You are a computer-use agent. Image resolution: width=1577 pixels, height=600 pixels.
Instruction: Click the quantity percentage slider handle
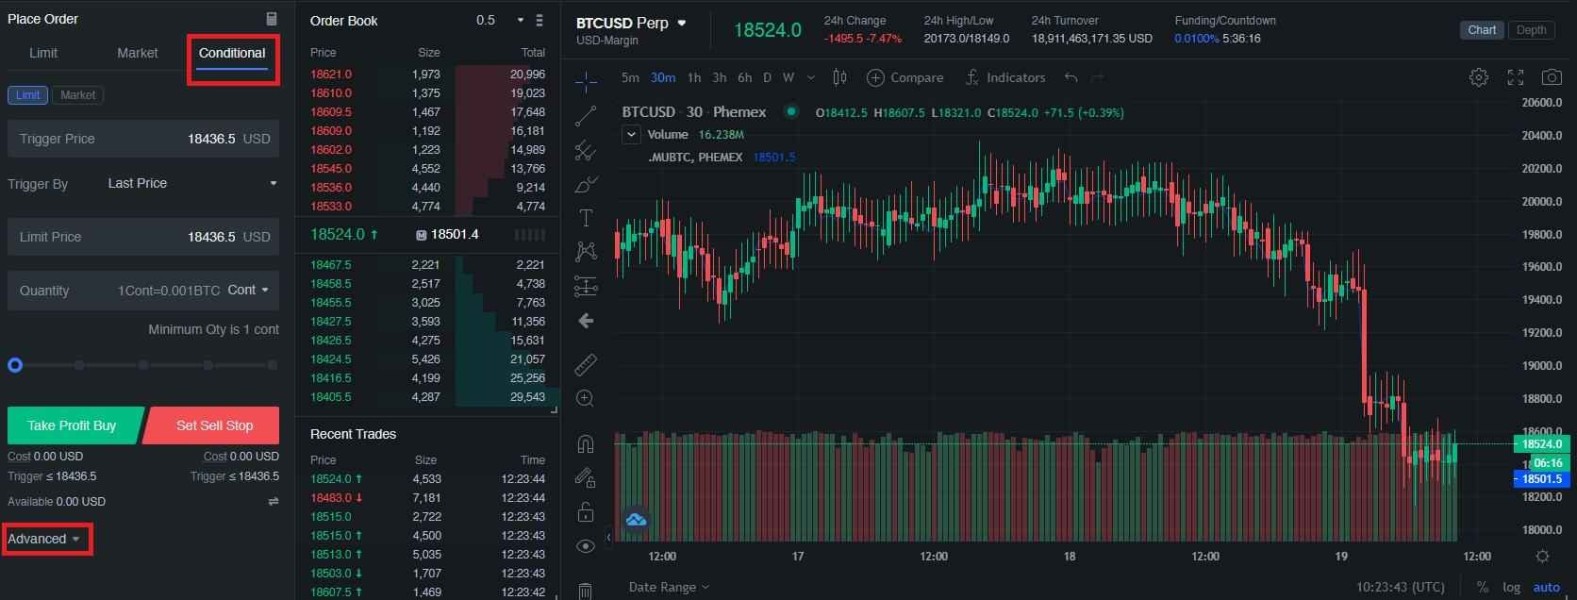pyautogui.click(x=15, y=365)
